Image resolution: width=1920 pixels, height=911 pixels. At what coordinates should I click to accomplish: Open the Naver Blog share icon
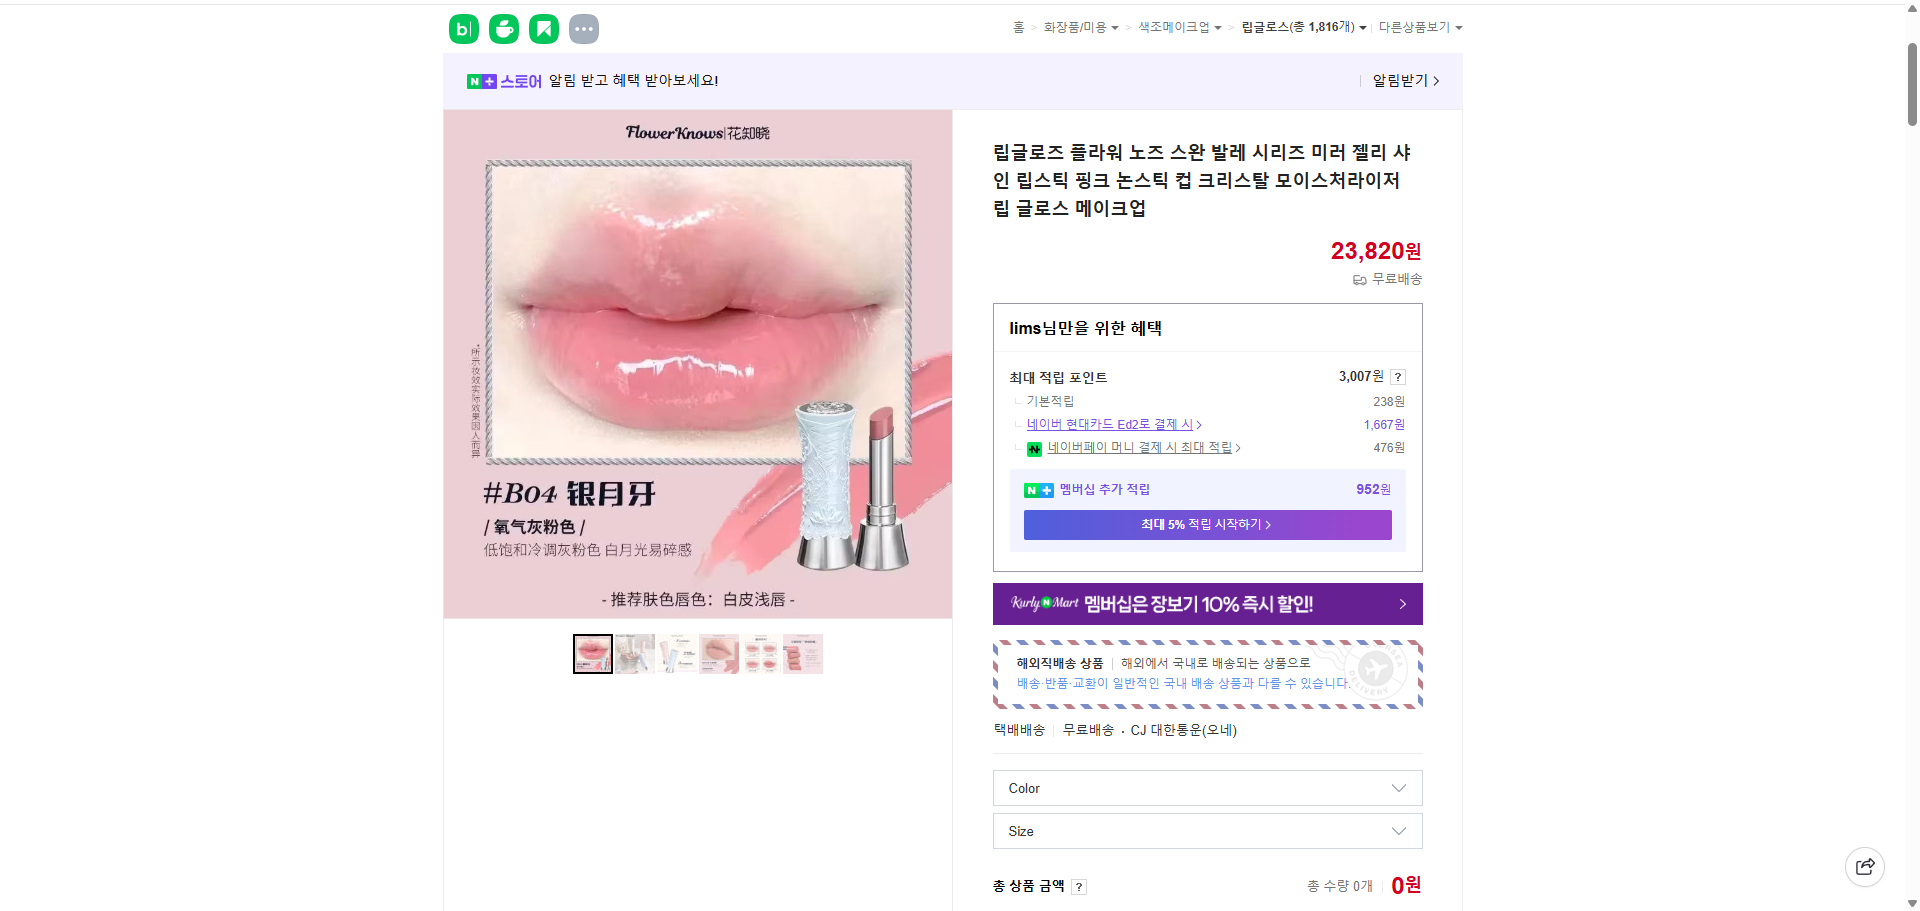(x=463, y=28)
